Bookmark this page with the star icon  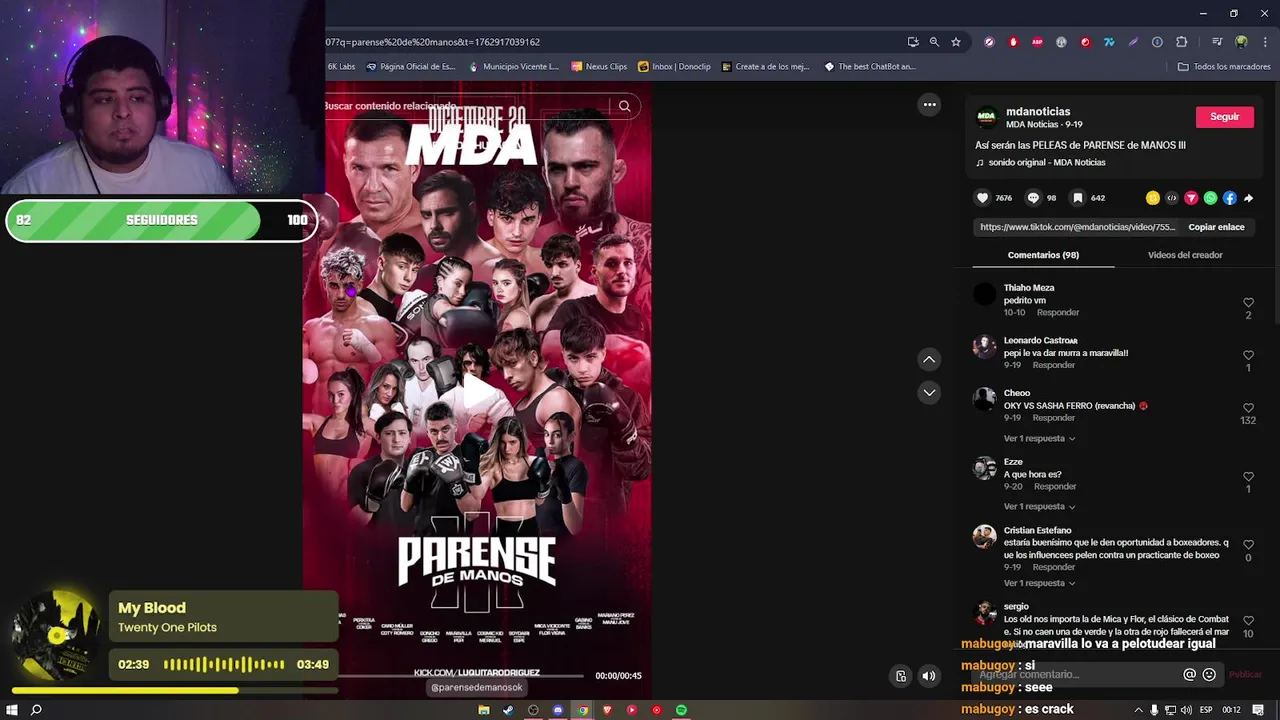pyautogui.click(x=956, y=42)
